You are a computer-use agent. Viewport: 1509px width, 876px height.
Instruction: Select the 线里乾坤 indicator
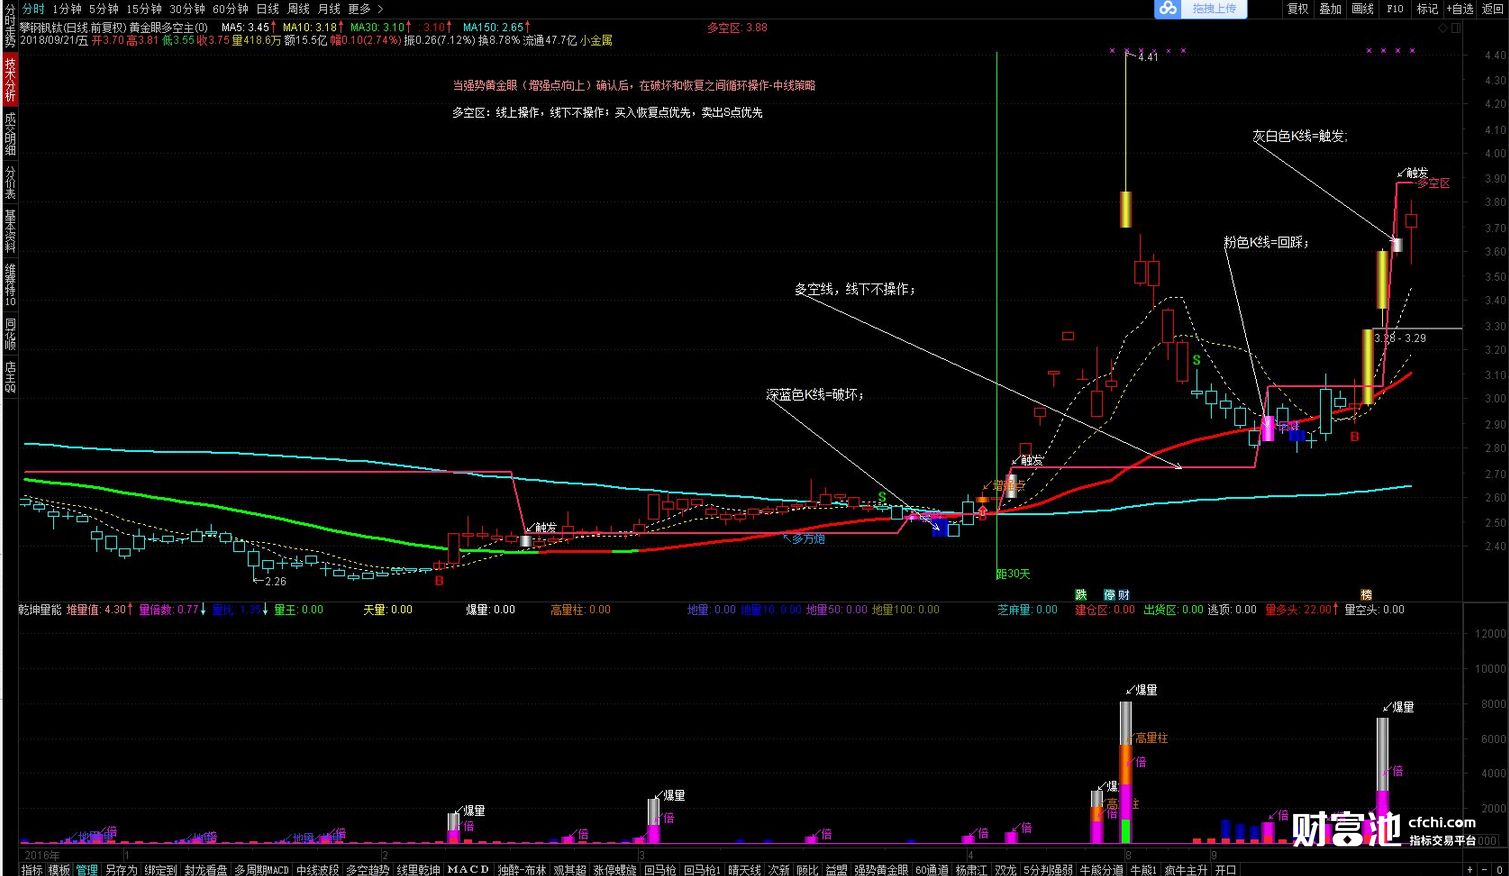[x=419, y=870]
